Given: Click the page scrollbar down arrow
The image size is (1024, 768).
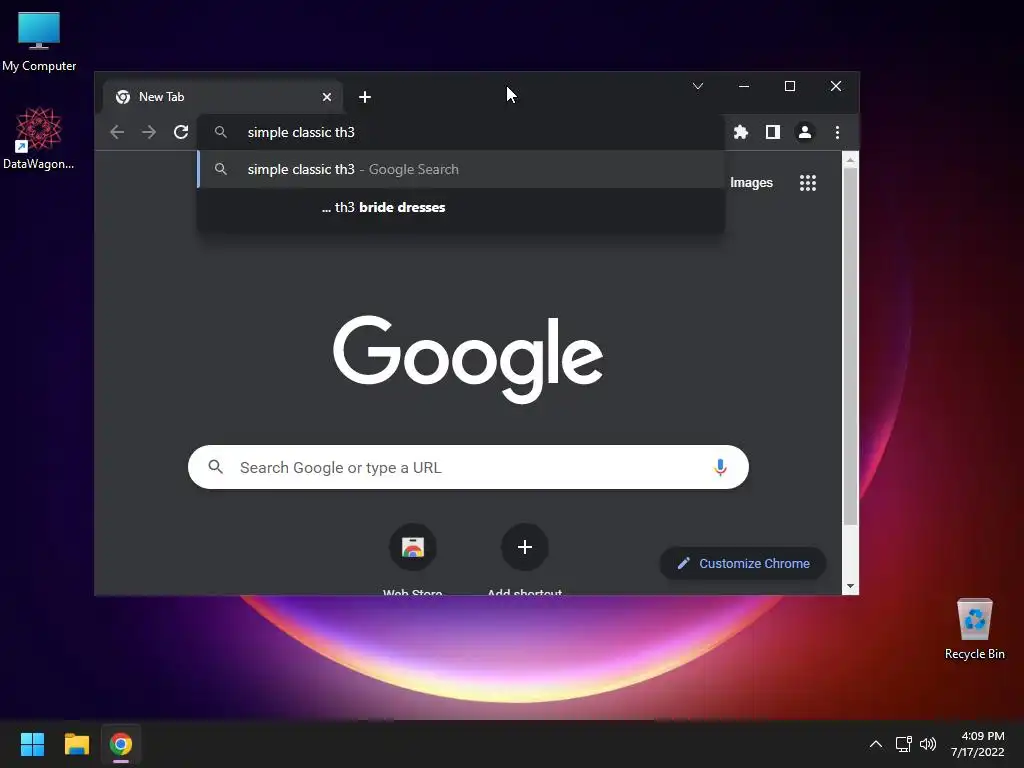Looking at the screenshot, I should 850,586.
